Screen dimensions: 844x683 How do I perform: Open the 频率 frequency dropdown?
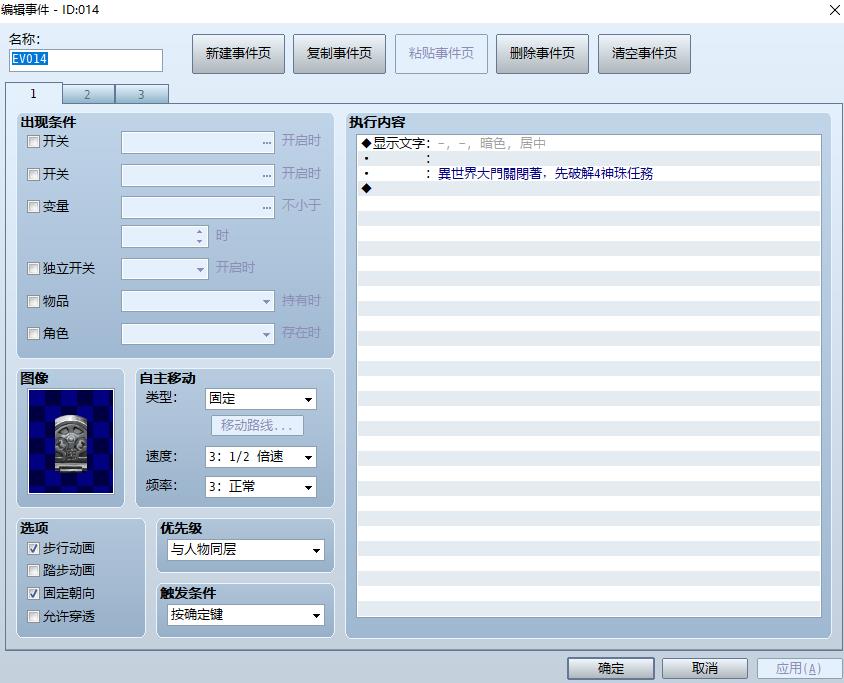click(261, 487)
